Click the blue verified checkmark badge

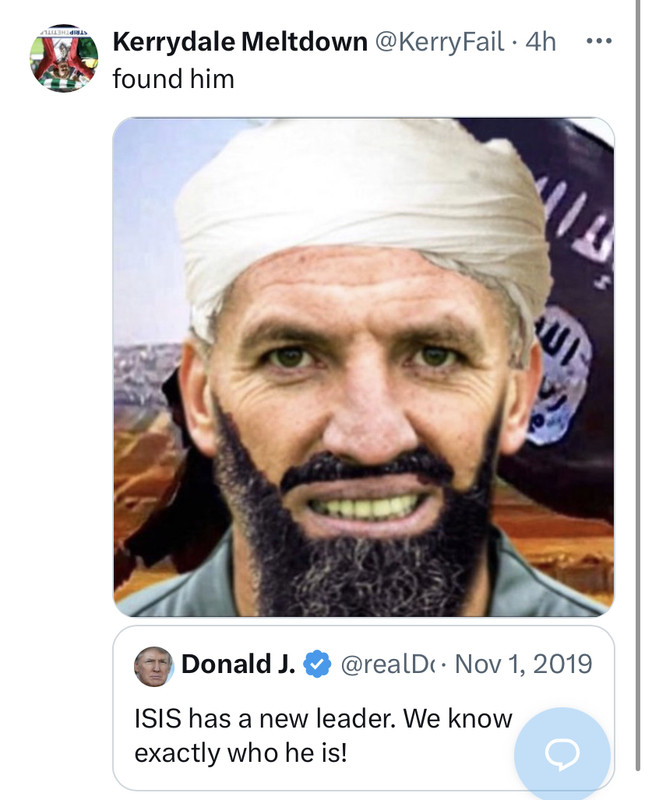tap(317, 664)
